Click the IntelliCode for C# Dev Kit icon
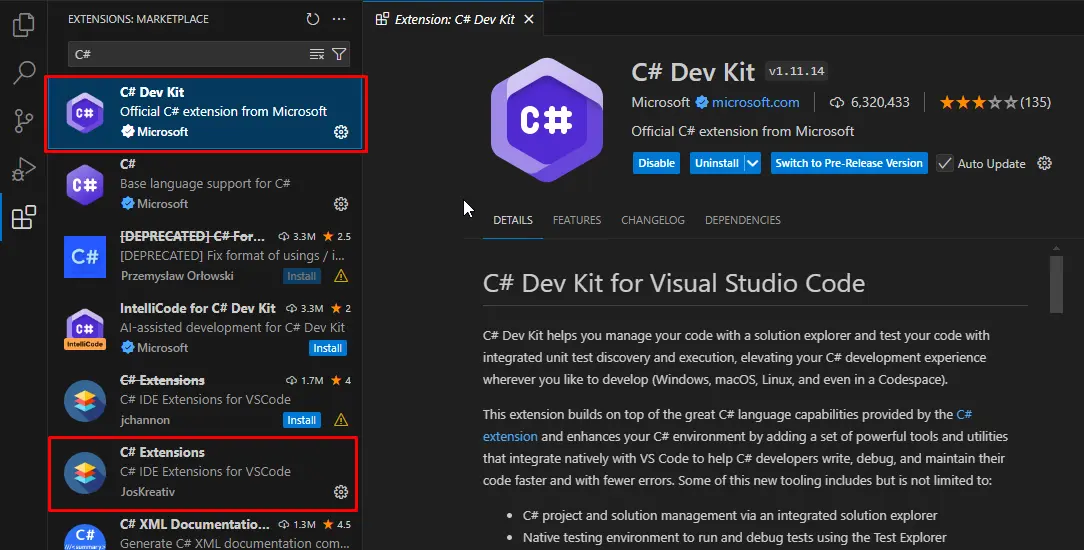 pyautogui.click(x=85, y=329)
